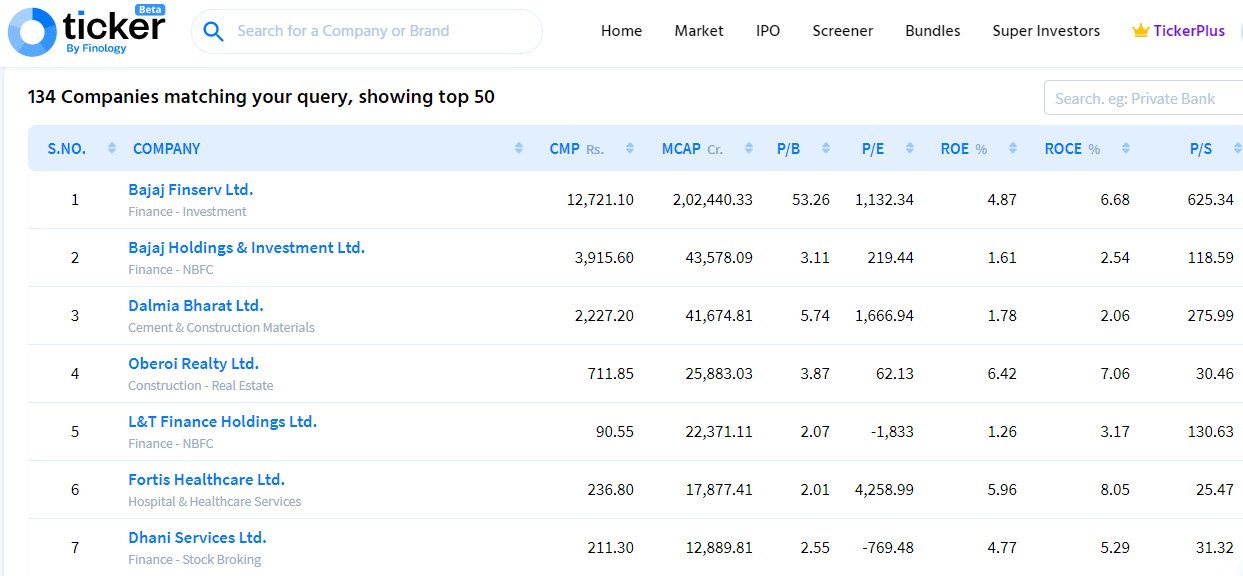Image resolution: width=1243 pixels, height=576 pixels.
Task: Sort by S.NO. column arrows
Action: tap(112, 148)
